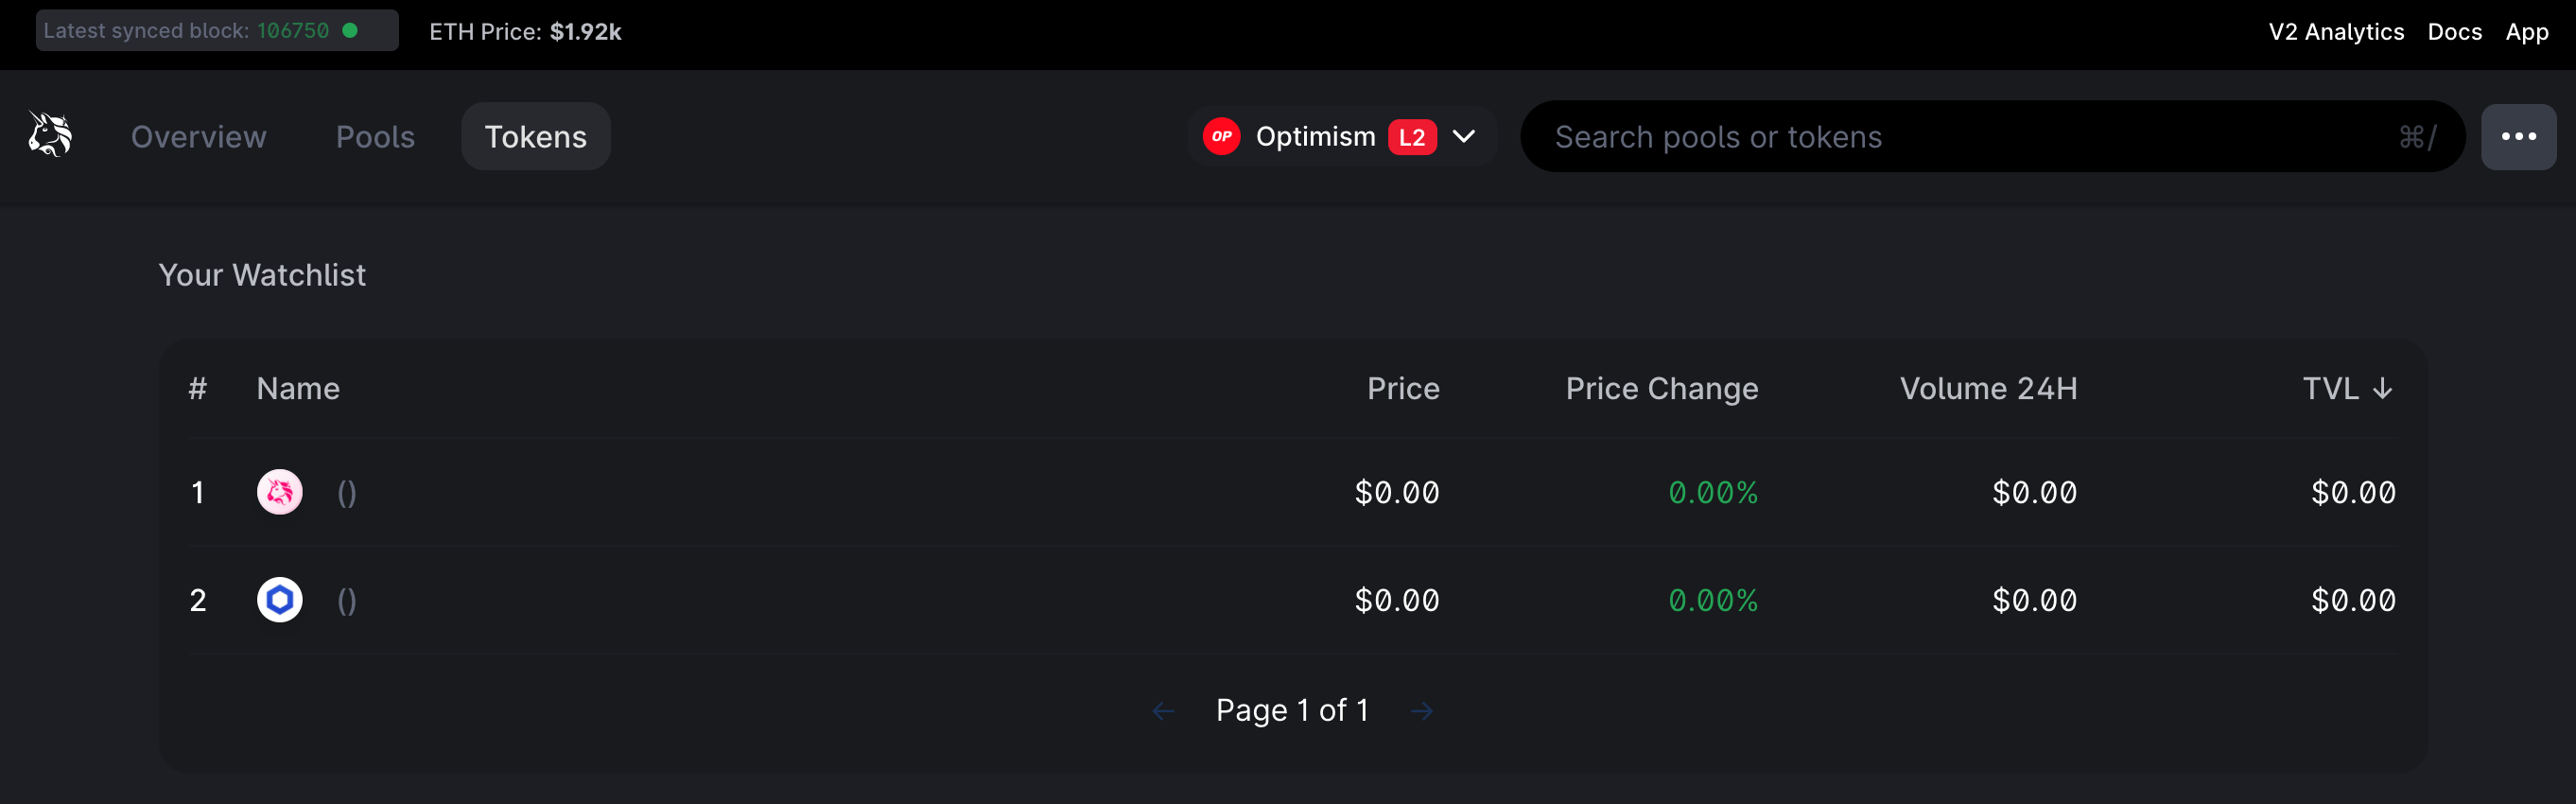
Task: Click the Latest synced block indicator
Action: [217, 31]
